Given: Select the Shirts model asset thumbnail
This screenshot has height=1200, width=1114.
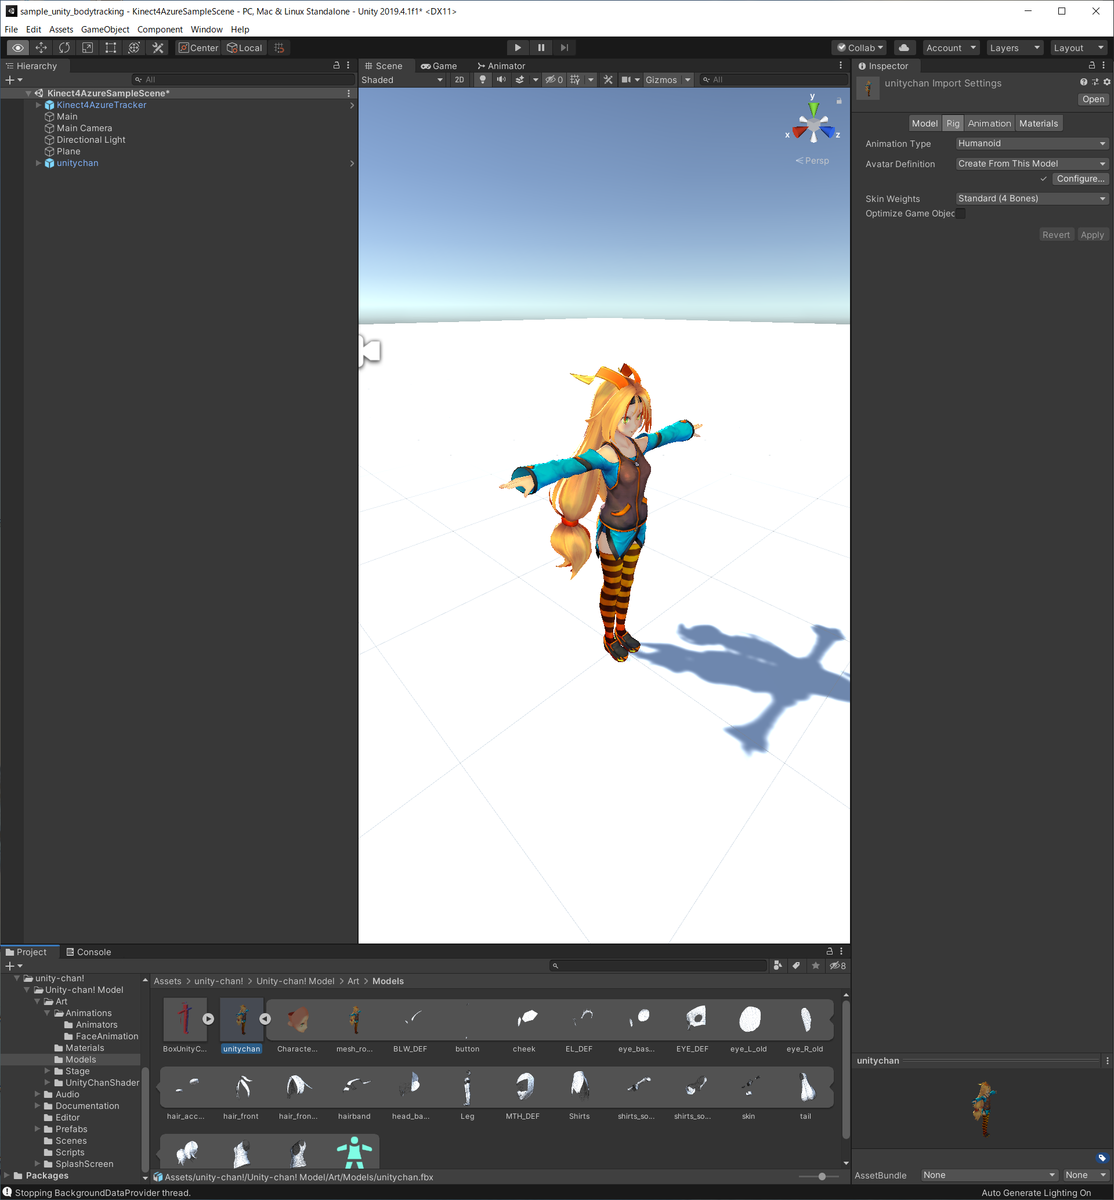Looking at the screenshot, I should (x=578, y=1087).
